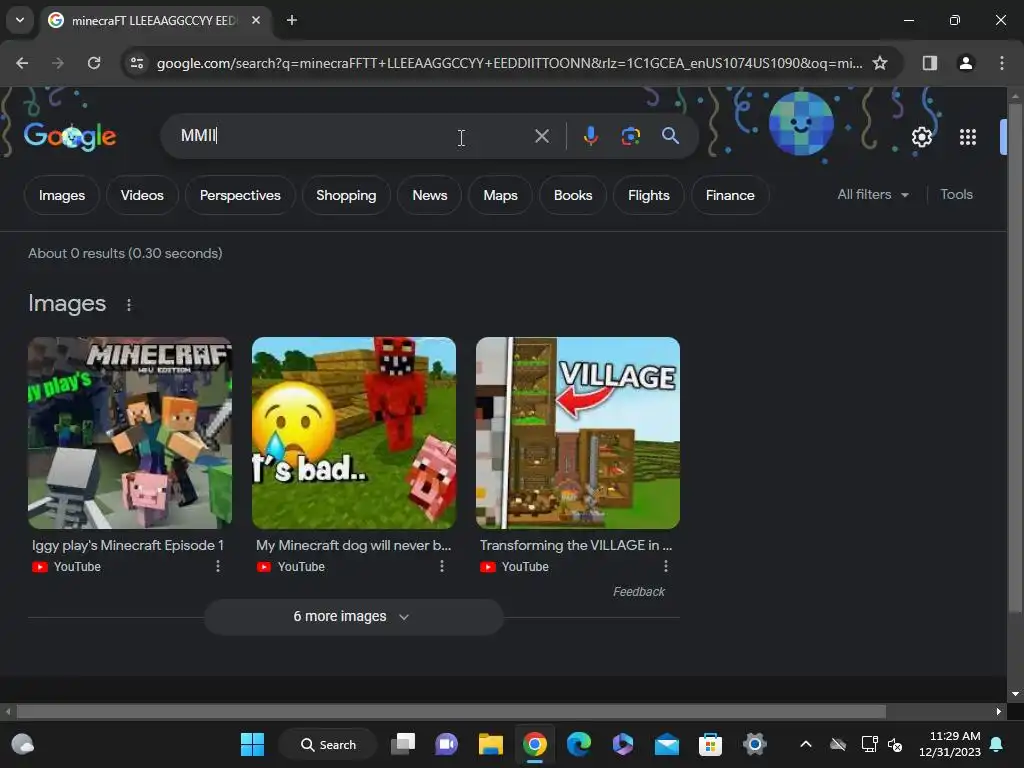
Task: Open Transforming the VILLAGE title link
Action: (x=576, y=545)
